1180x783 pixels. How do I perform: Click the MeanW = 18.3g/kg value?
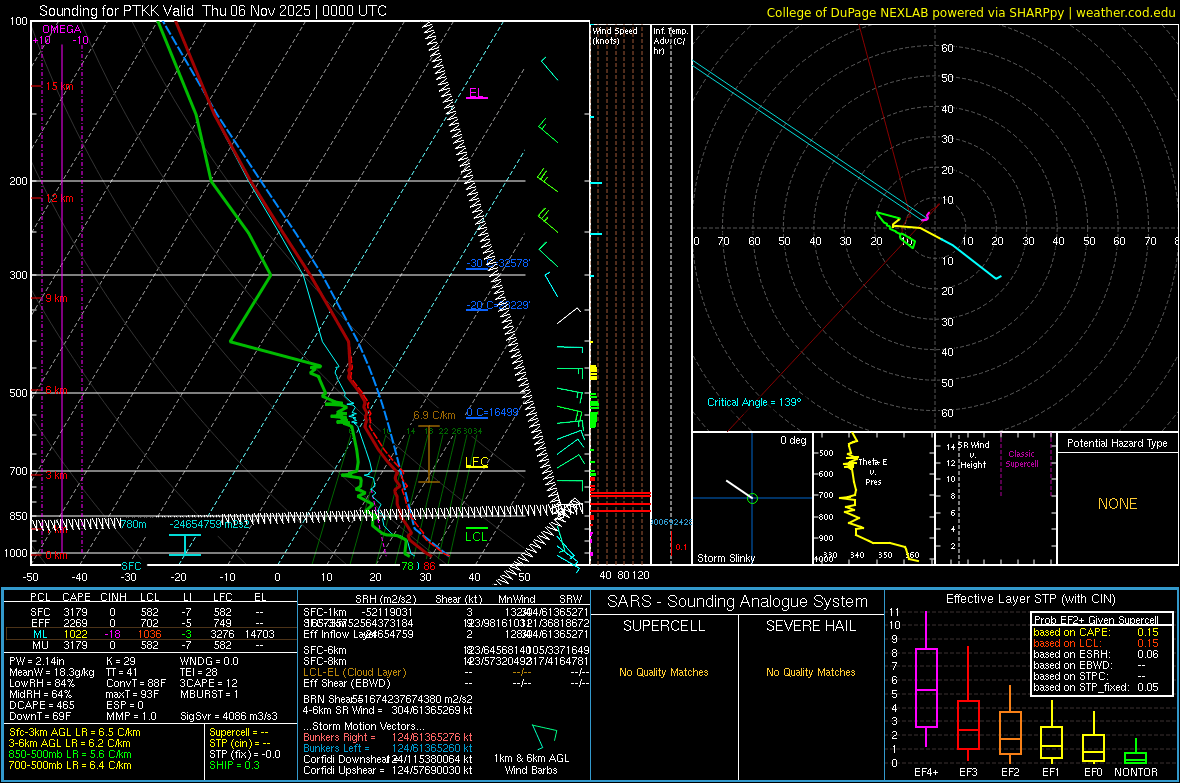tap(52, 672)
